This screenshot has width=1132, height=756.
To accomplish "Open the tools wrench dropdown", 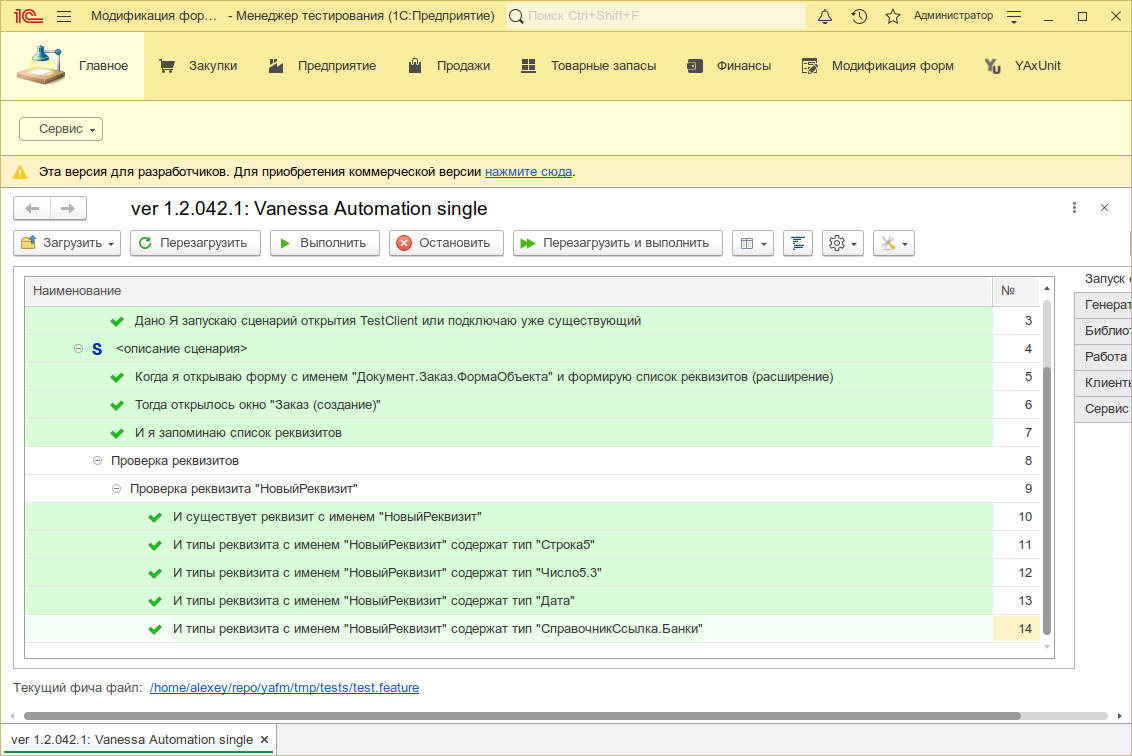I will pos(894,243).
